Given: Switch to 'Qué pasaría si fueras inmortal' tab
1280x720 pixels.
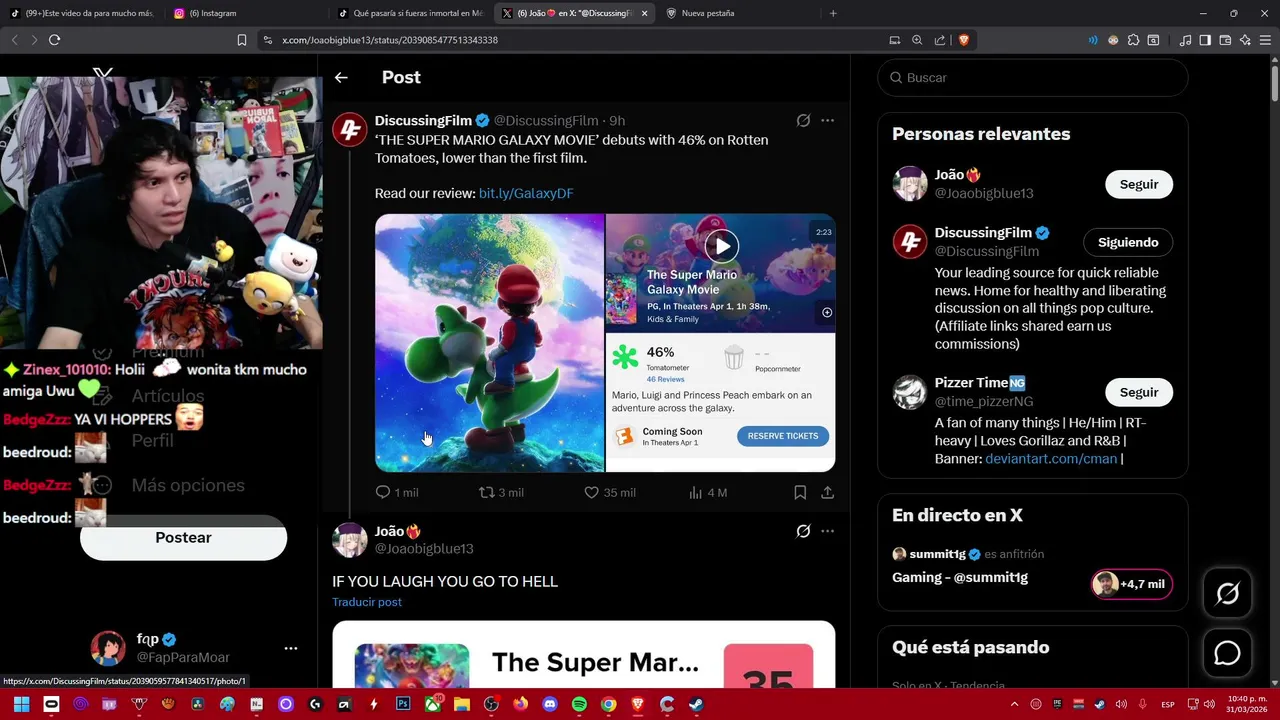Looking at the screenshot, I should 410,13.
